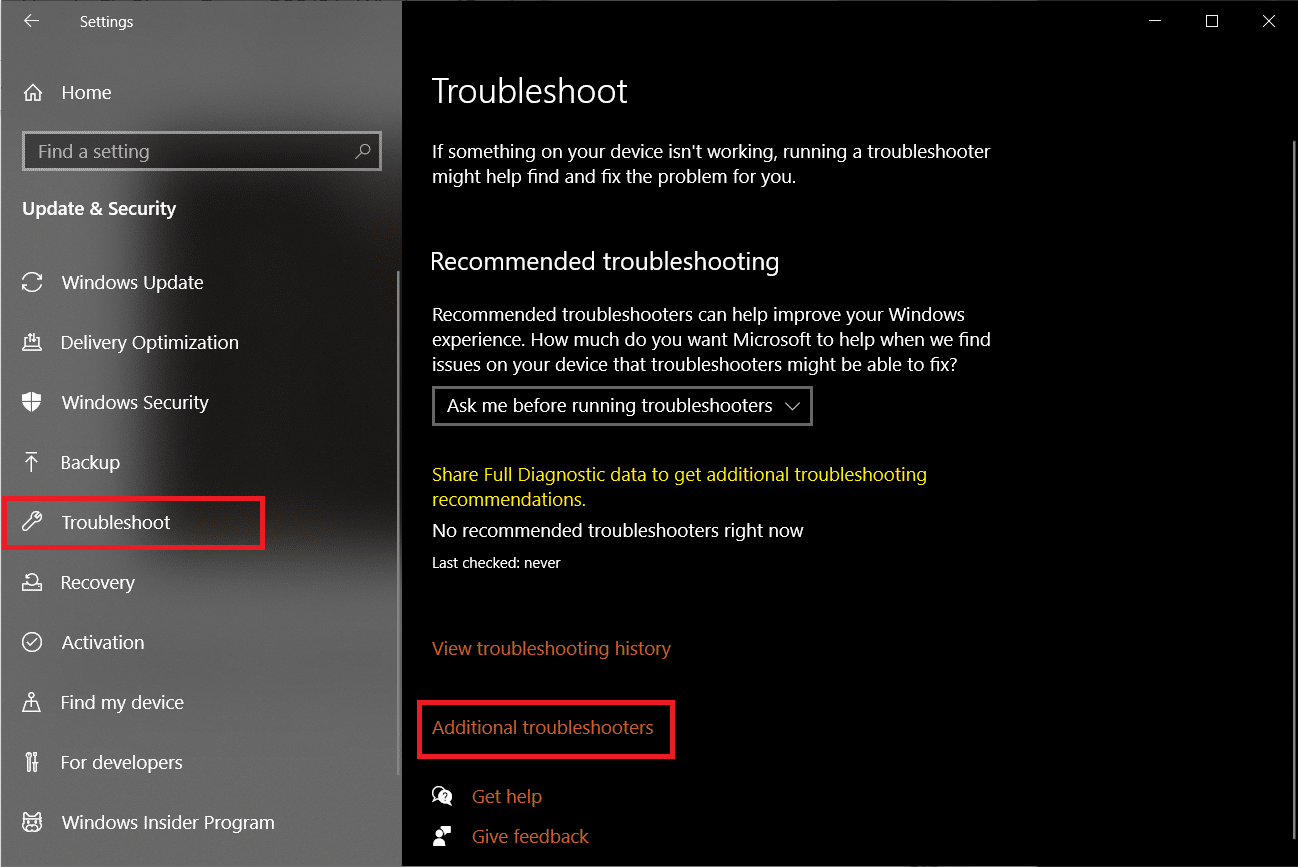
Task: Expand the troubleshooter preference dropdown
Action: click(622, 406)
